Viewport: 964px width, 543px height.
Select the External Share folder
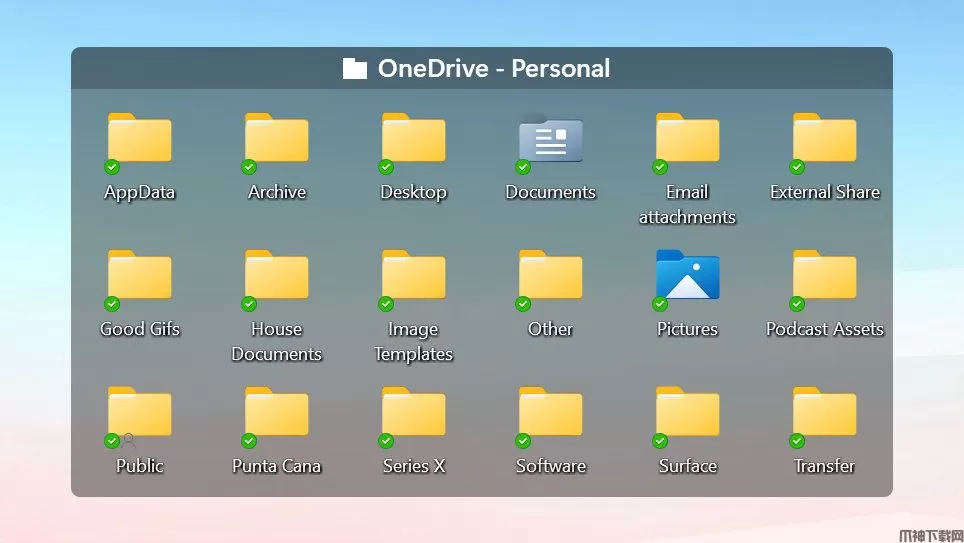pyautogui.click(x=824, y=139)
